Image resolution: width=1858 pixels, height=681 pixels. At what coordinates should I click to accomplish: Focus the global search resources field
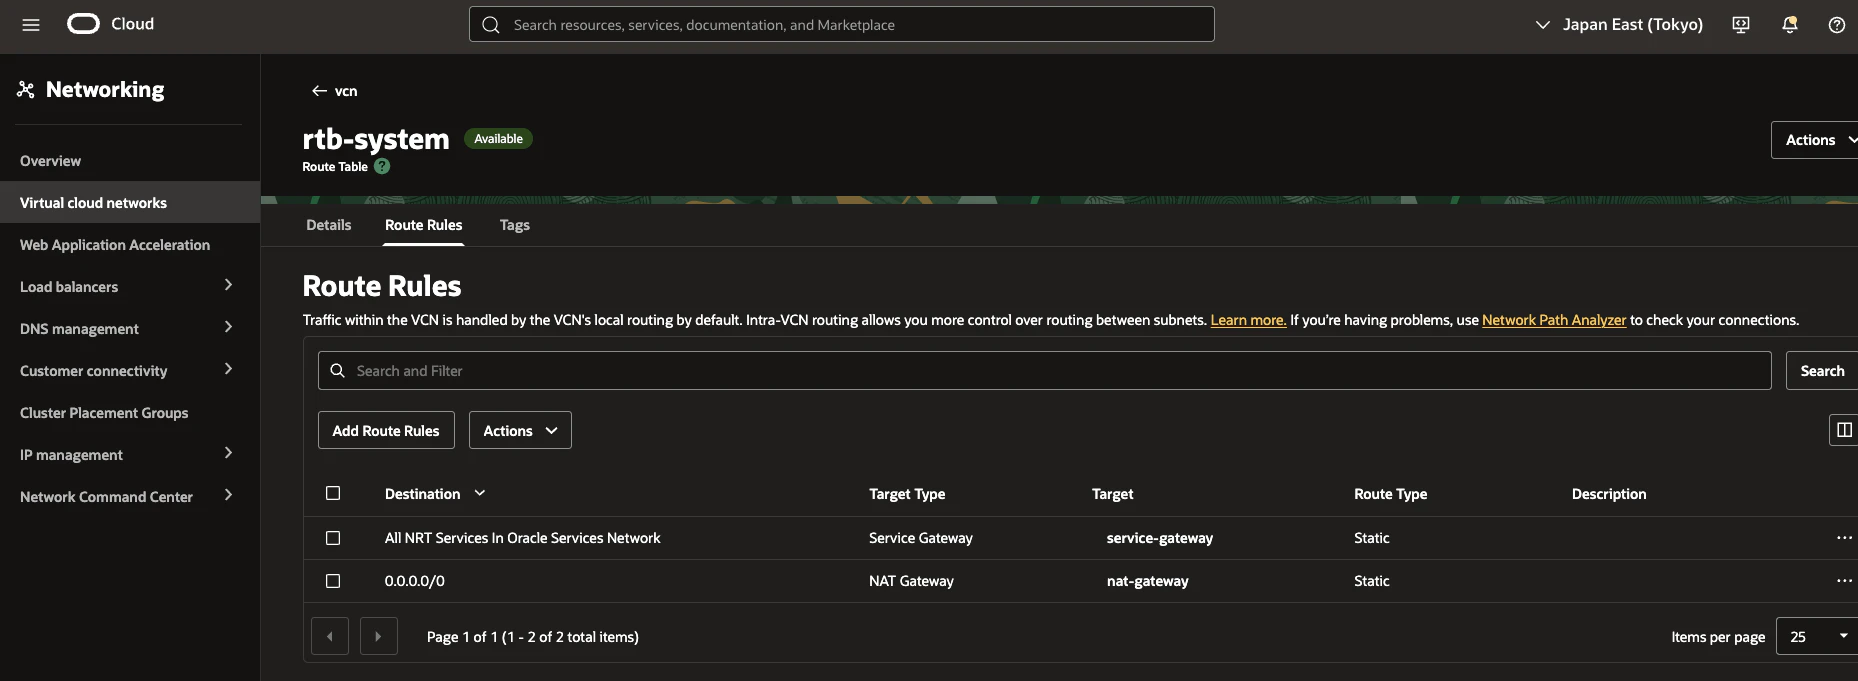842,25
